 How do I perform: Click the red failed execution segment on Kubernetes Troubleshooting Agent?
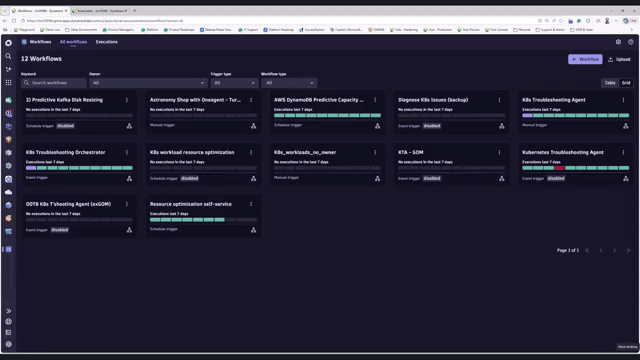[x=560, y=168]
